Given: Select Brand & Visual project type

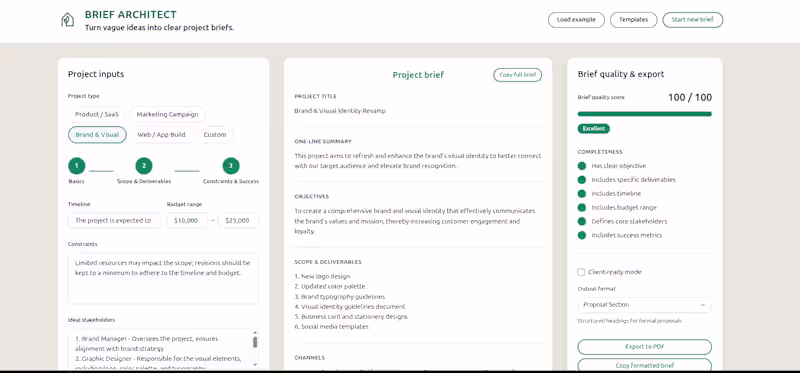Looking at the screenshot, I should tap(97, 135).
